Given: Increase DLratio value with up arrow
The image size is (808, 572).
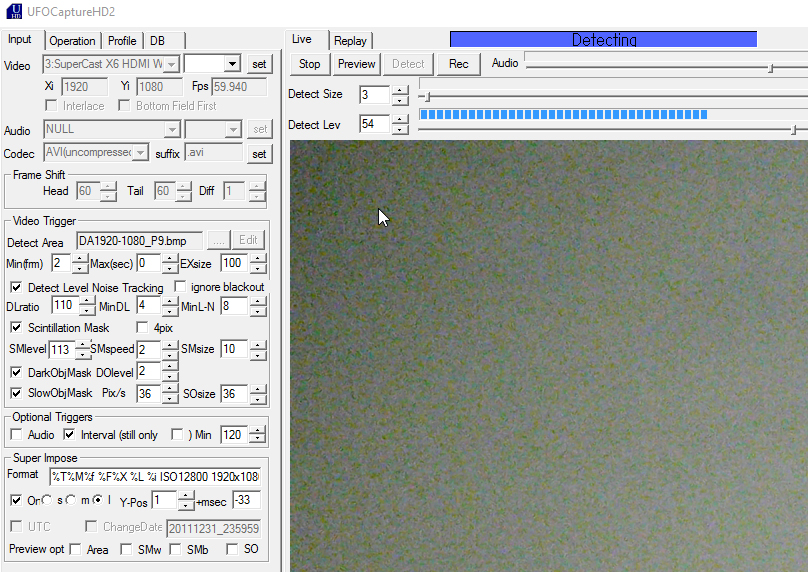Looking at the screenshot, I should [87, 301].
